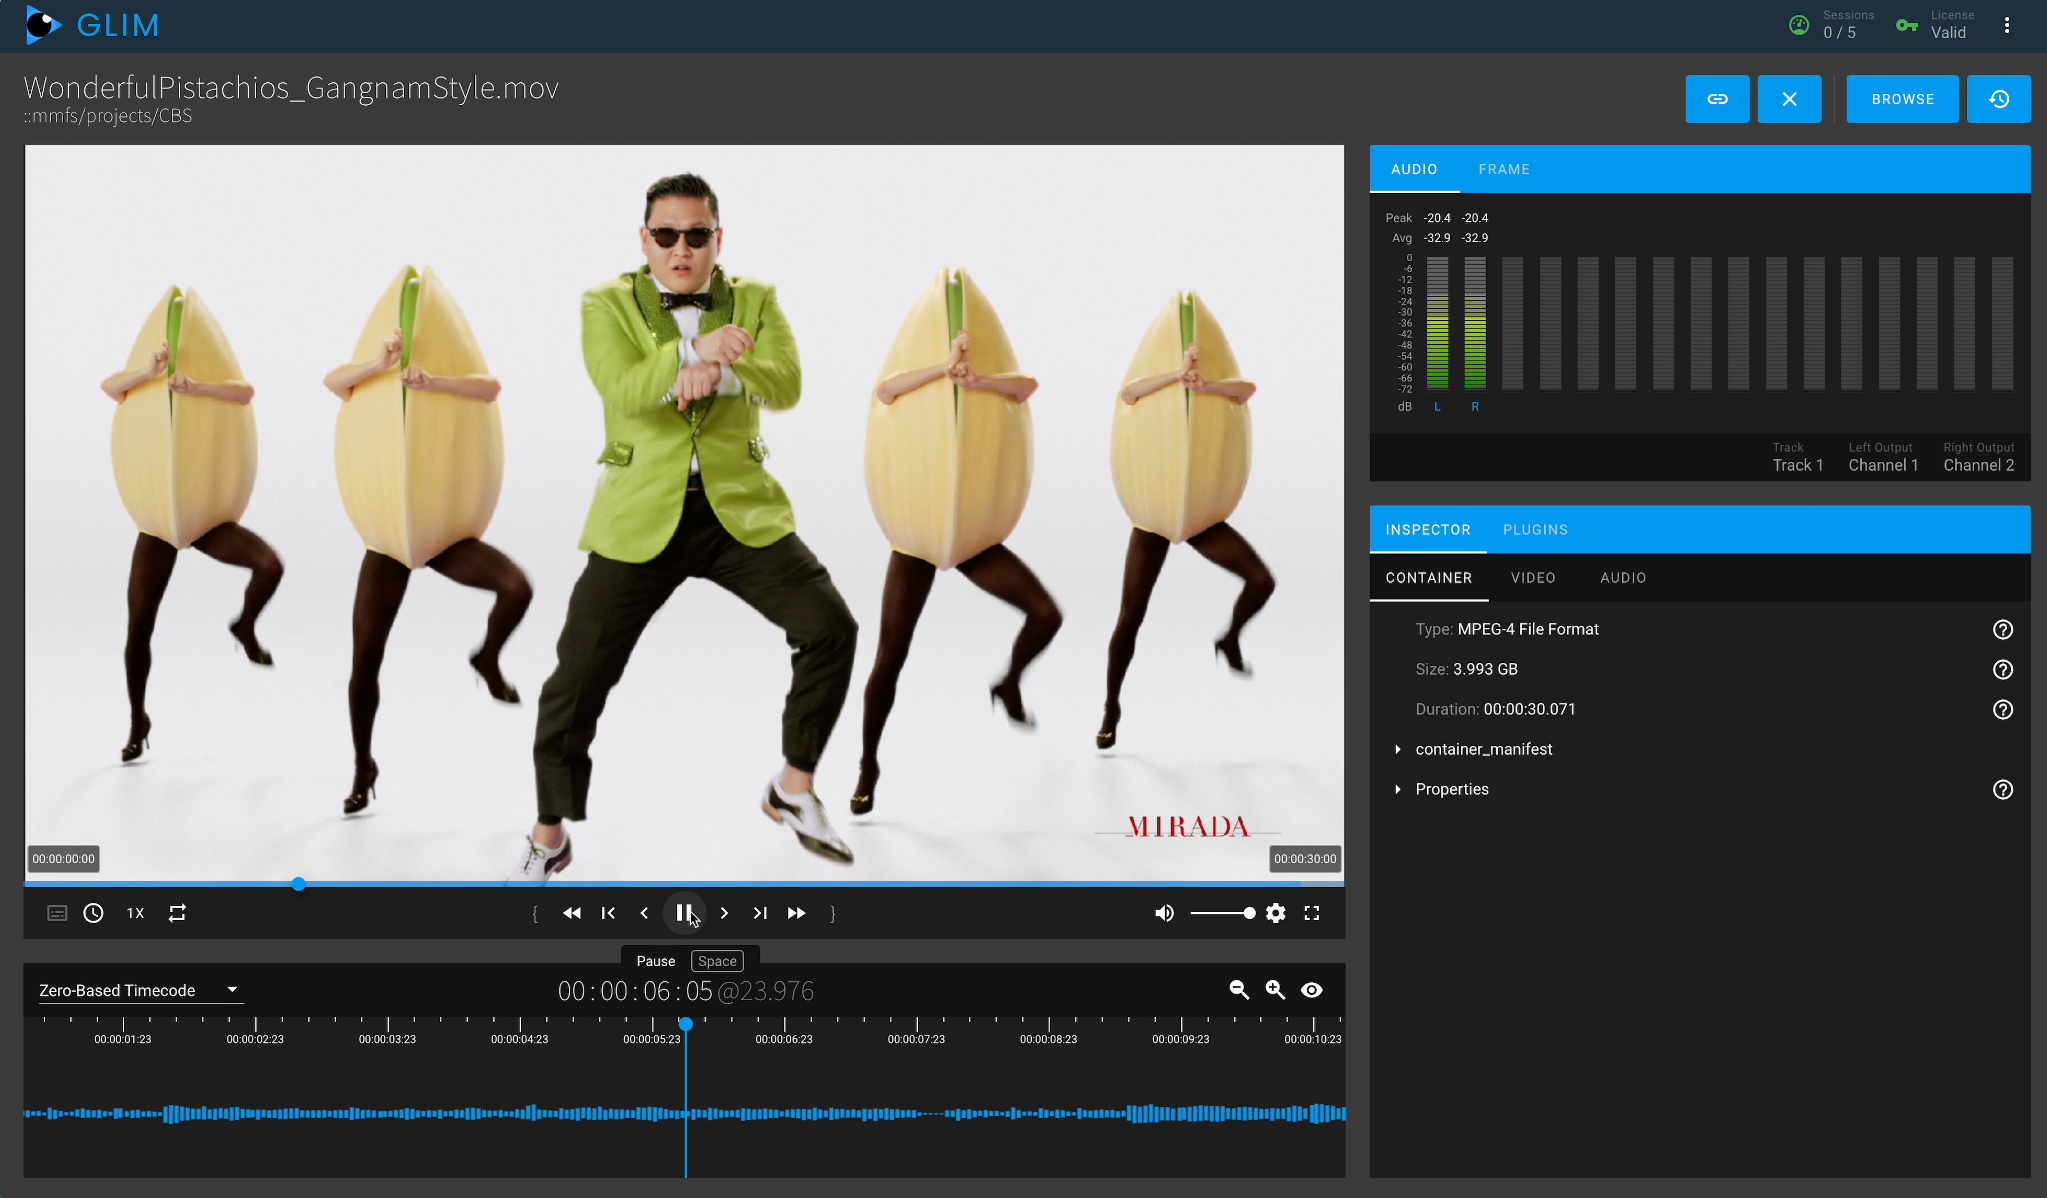
Task: Switch to the FRAME tab
Action: coord(1504,169)
